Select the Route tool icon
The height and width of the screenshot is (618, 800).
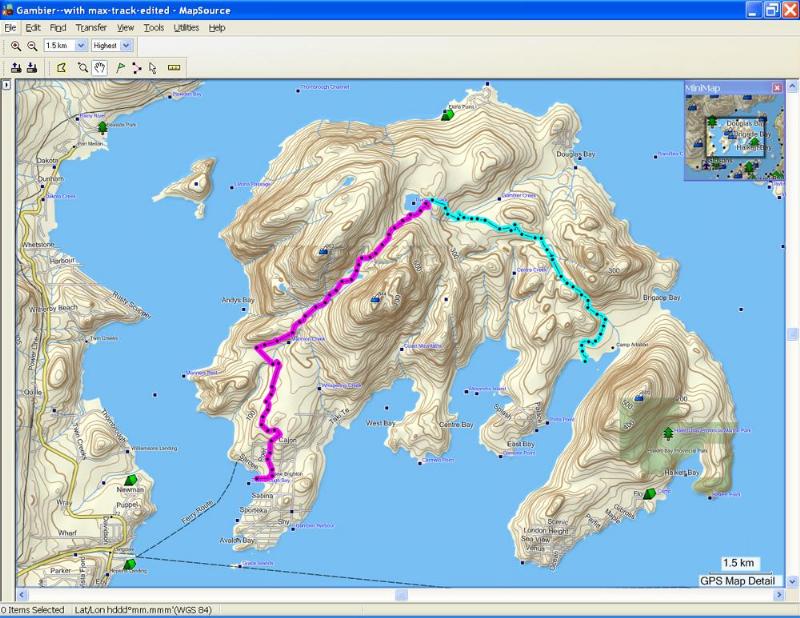point(137,67)
